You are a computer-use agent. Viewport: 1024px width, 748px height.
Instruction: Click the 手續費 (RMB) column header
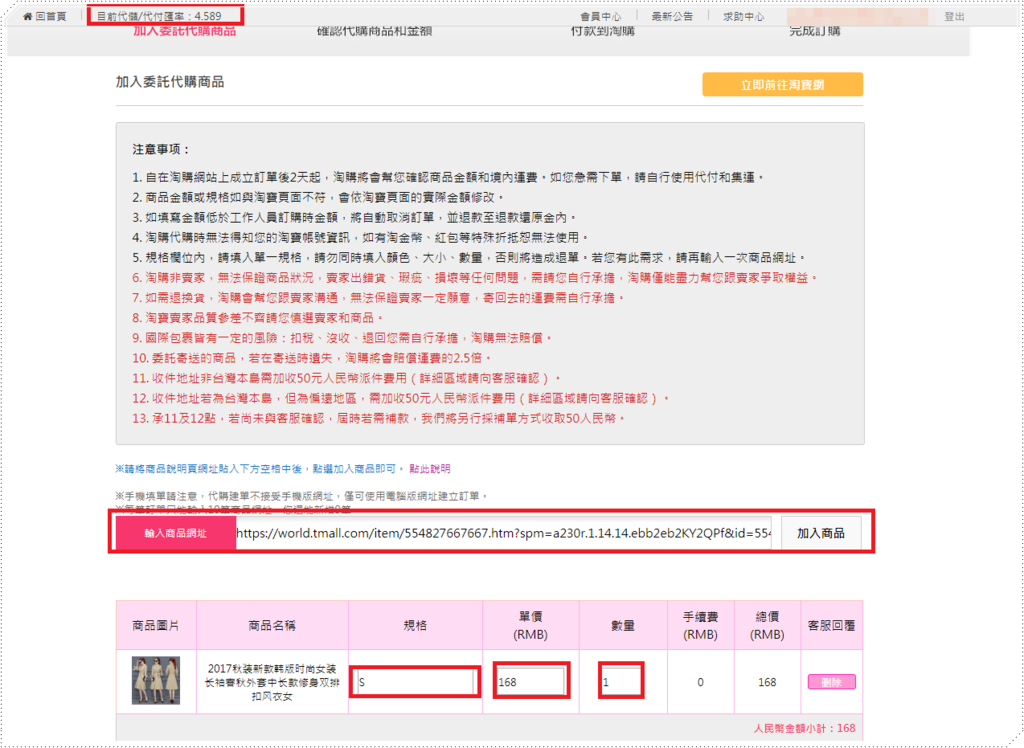(x=700, y=625)
